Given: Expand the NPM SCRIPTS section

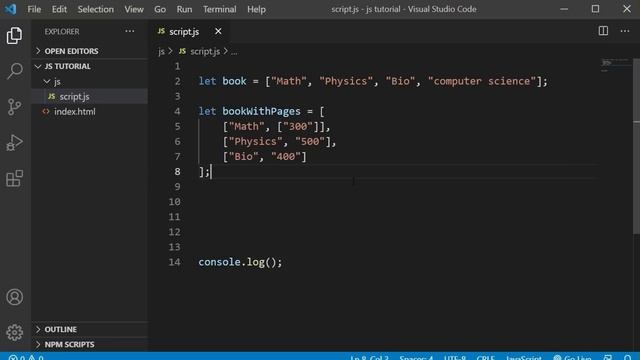Looking at the screenshot, I should pyautogui.click(x=90, y=344).
